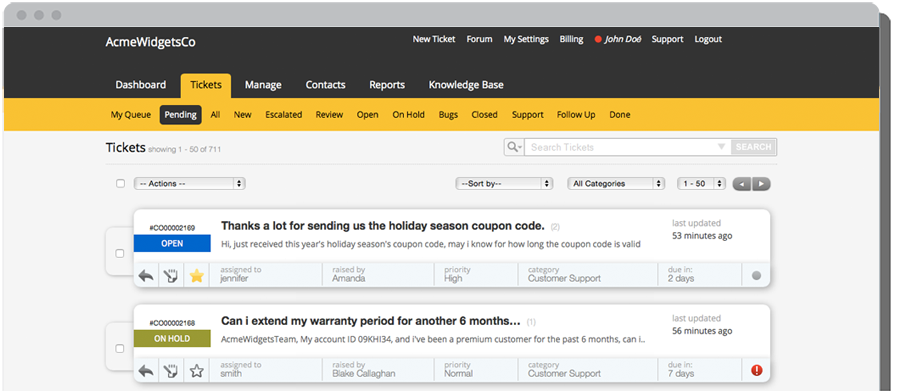Expand the search box dropdown triangle
This screenshot has height=391, width=900.
[722, 147]
